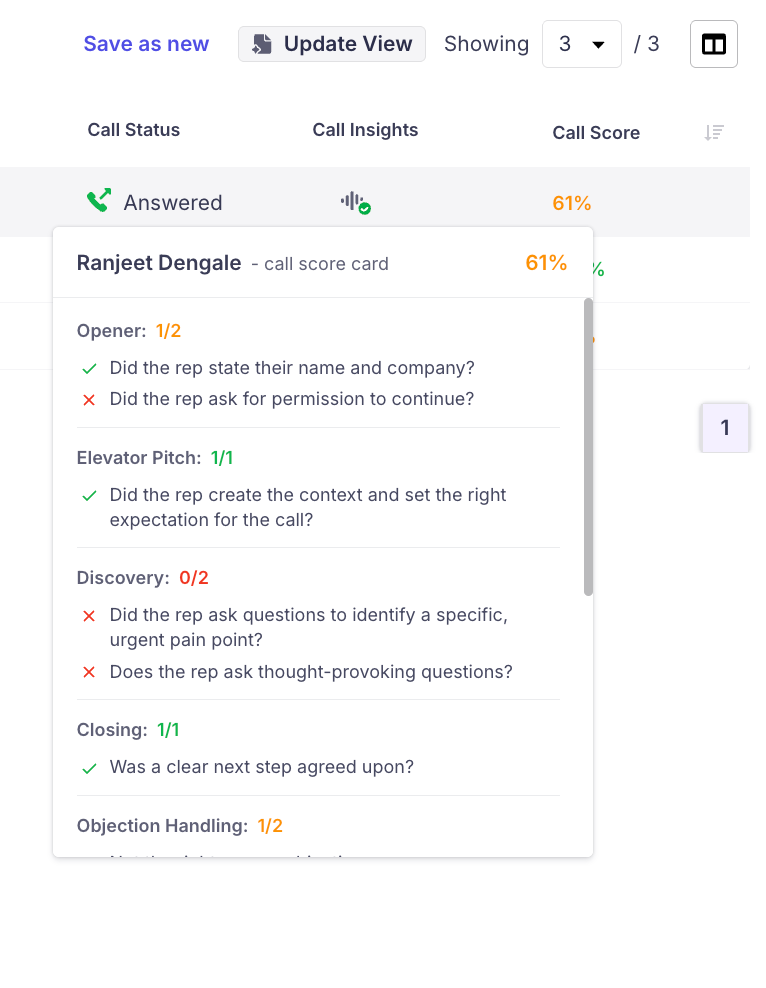The height and width of the screenshot is (988, 766).
Task: Click the score card vertical scrollbar
Action: 588,446
